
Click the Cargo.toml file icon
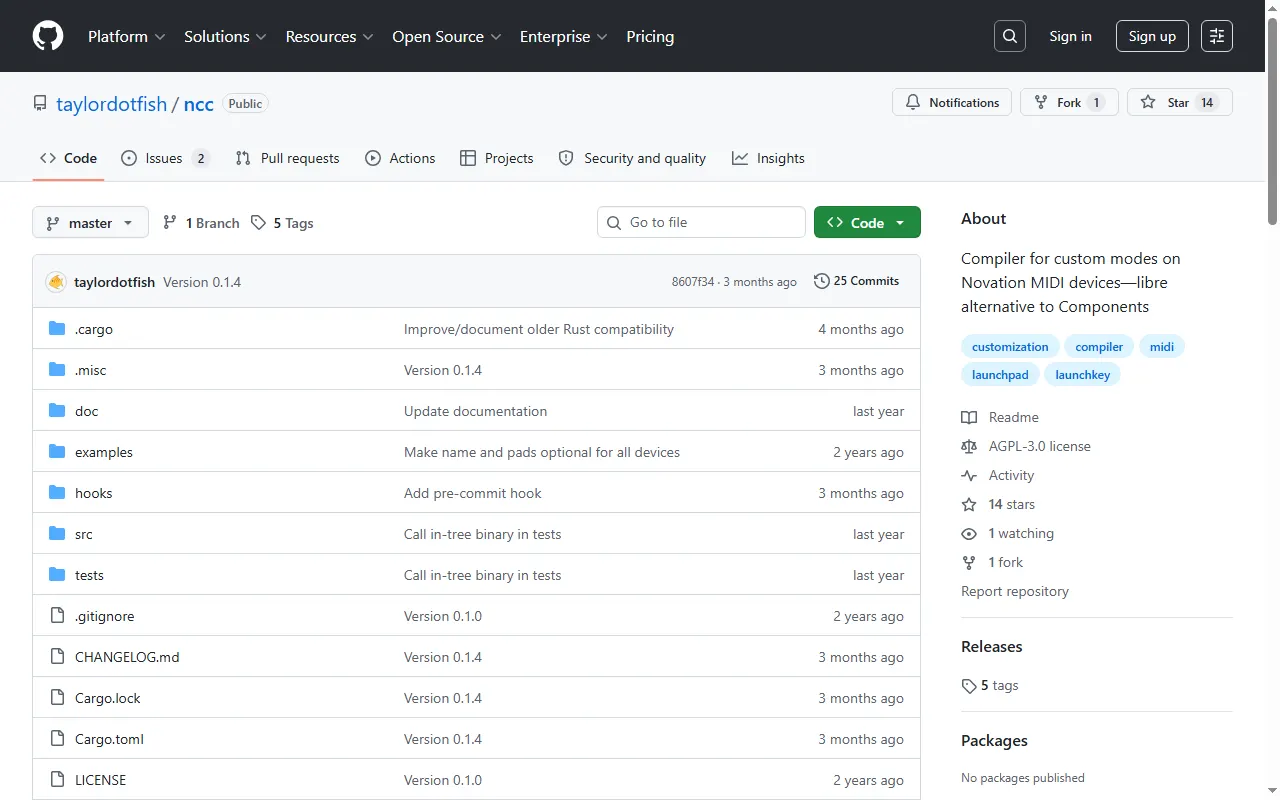pyautogui.click(x=57, y=739)
